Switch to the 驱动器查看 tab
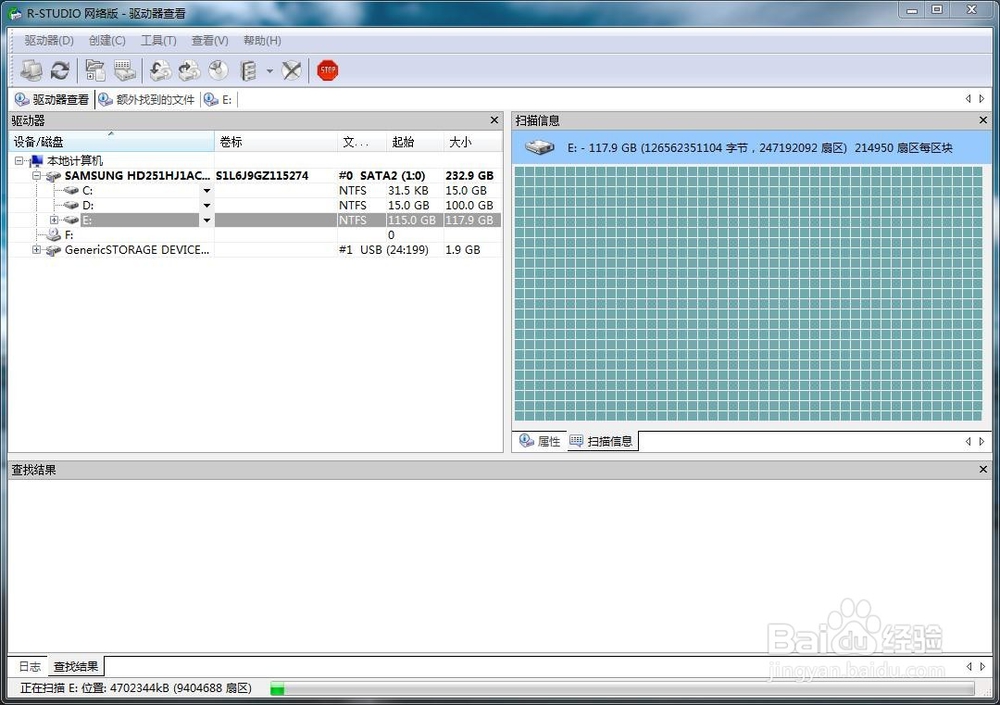The height and width of the screenshot is (705, 1000). (53, 100)
